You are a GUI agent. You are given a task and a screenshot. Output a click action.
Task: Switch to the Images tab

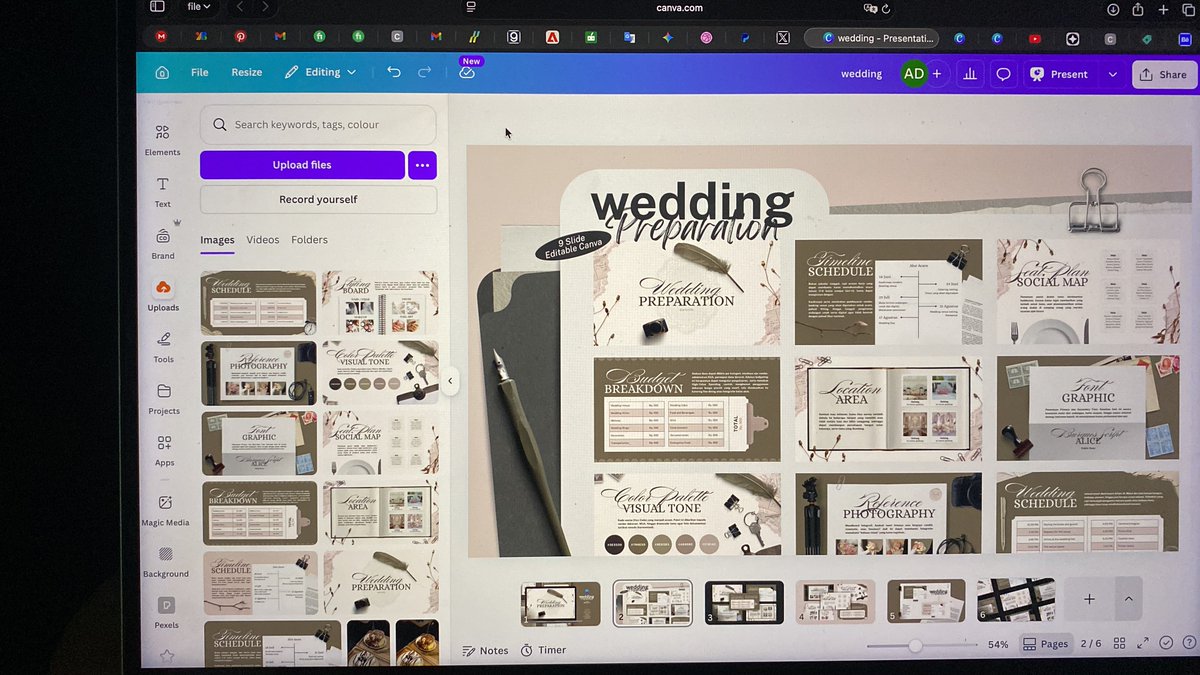[217, 240]
